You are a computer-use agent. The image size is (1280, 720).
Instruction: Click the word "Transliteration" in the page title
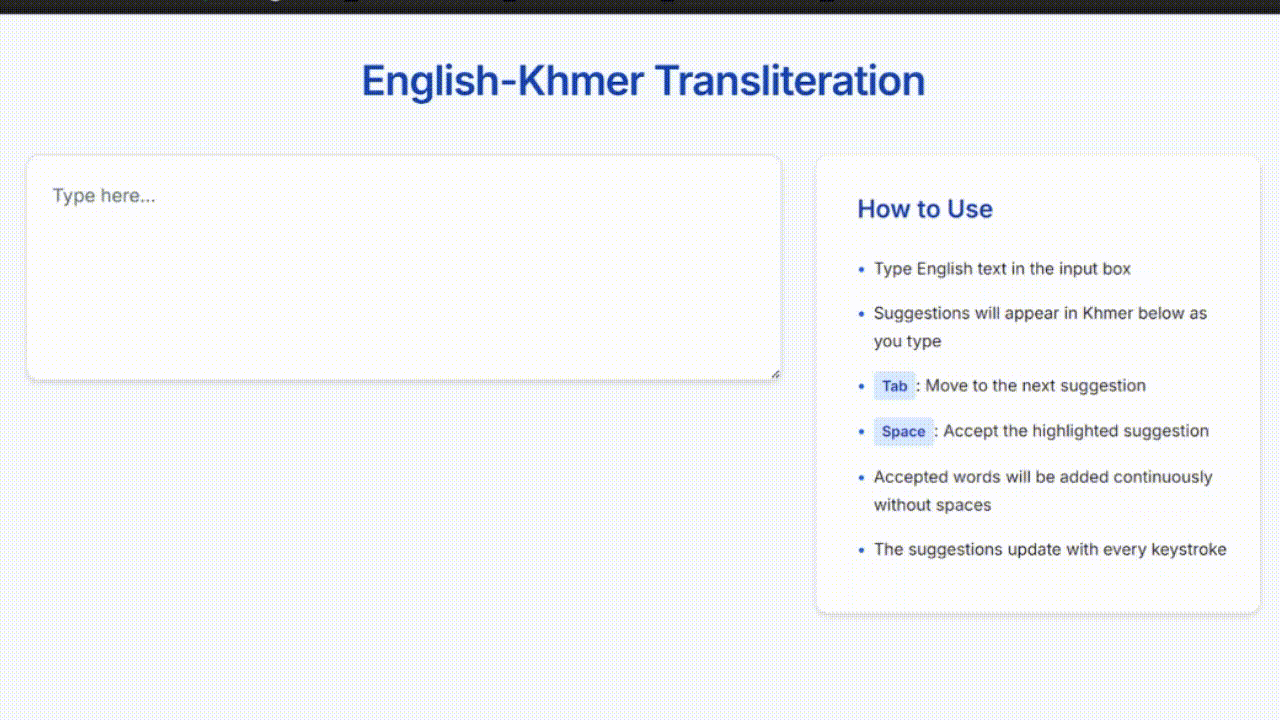tap(790, 81)
